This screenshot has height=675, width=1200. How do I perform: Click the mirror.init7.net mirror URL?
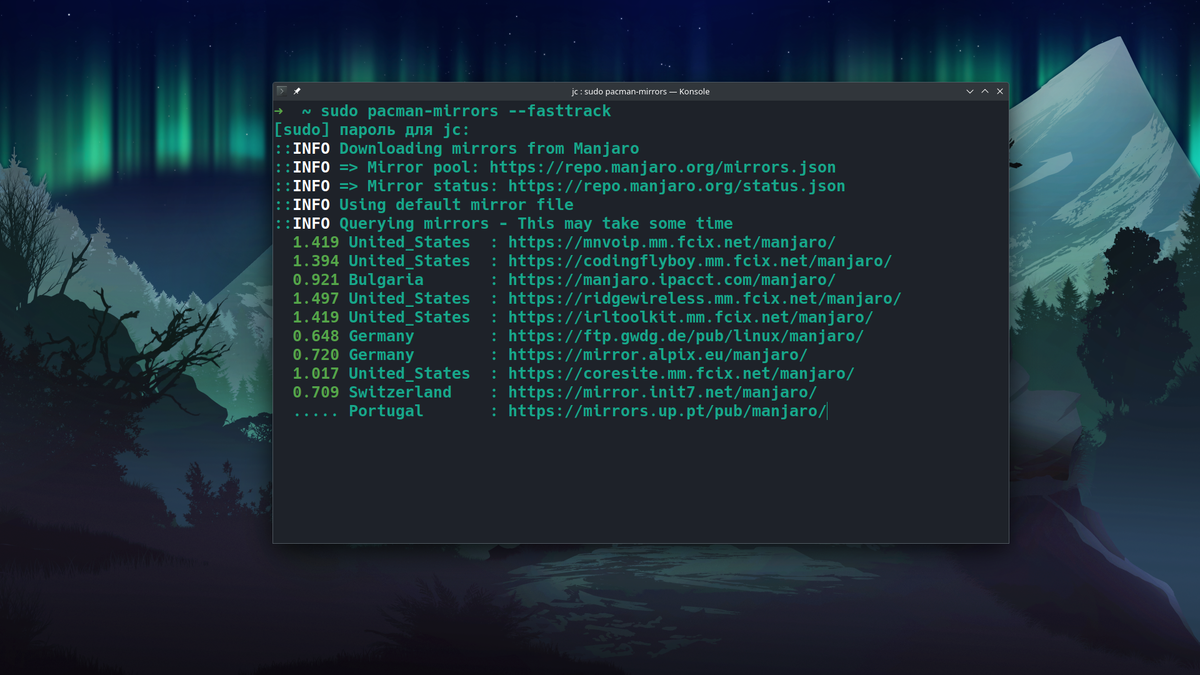point(663,392)
